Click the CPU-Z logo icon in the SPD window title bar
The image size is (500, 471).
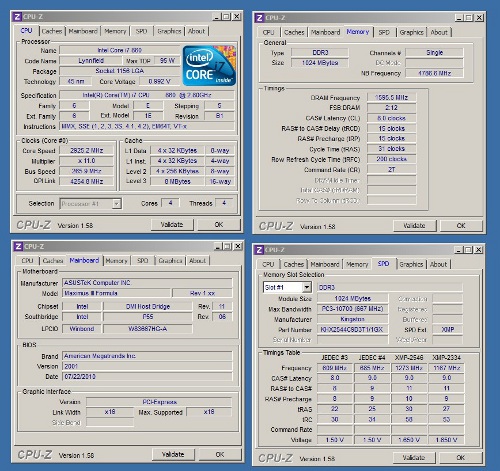point(259,250)
